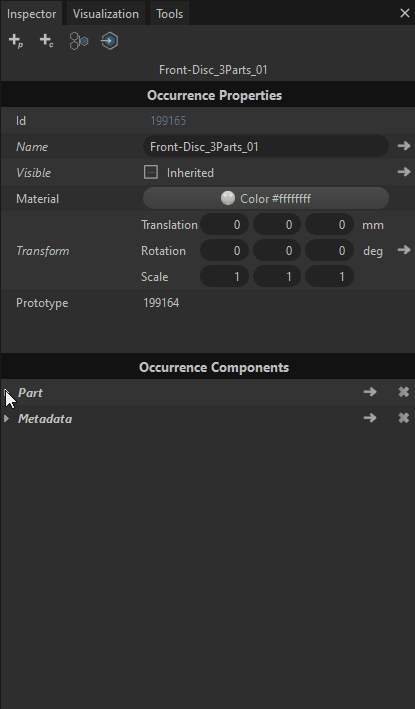Image resolution: width=415 pixels, height=709 pixels.
Task: Click the arrow next to Name field
Action: coord(404,146)
